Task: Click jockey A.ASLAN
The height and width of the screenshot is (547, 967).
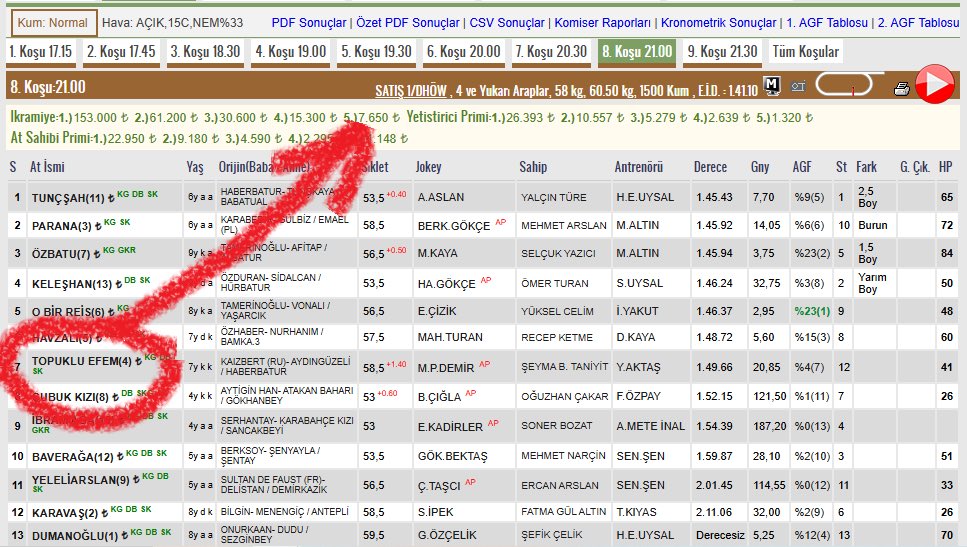Action: point(441,197)
